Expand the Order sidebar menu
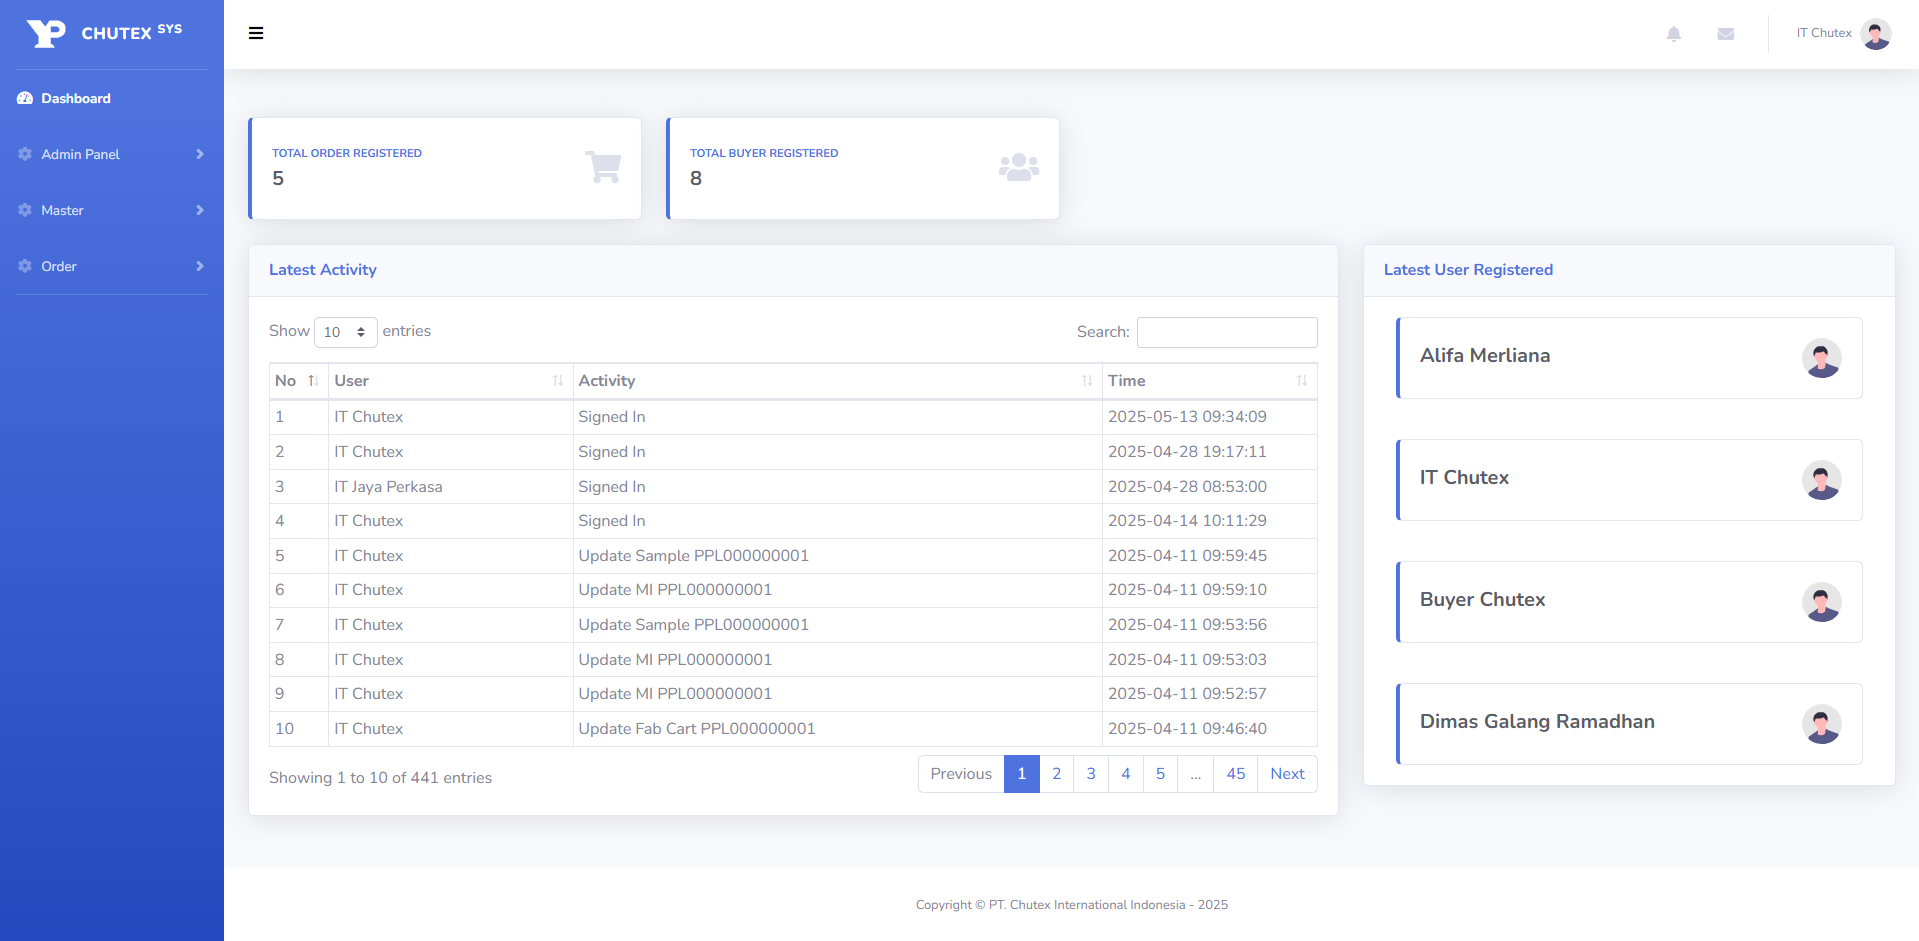Screen dimensions: 1919x941 111,266
